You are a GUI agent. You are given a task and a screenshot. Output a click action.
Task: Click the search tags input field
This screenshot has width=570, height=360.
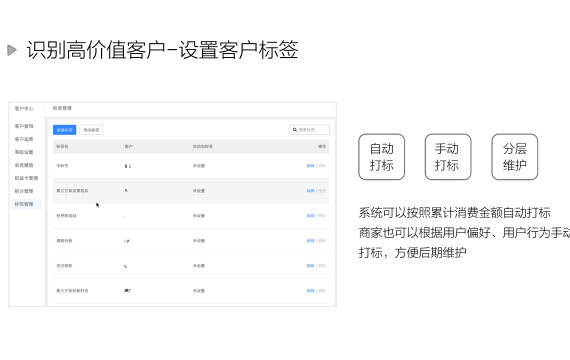tap(309, 130)
